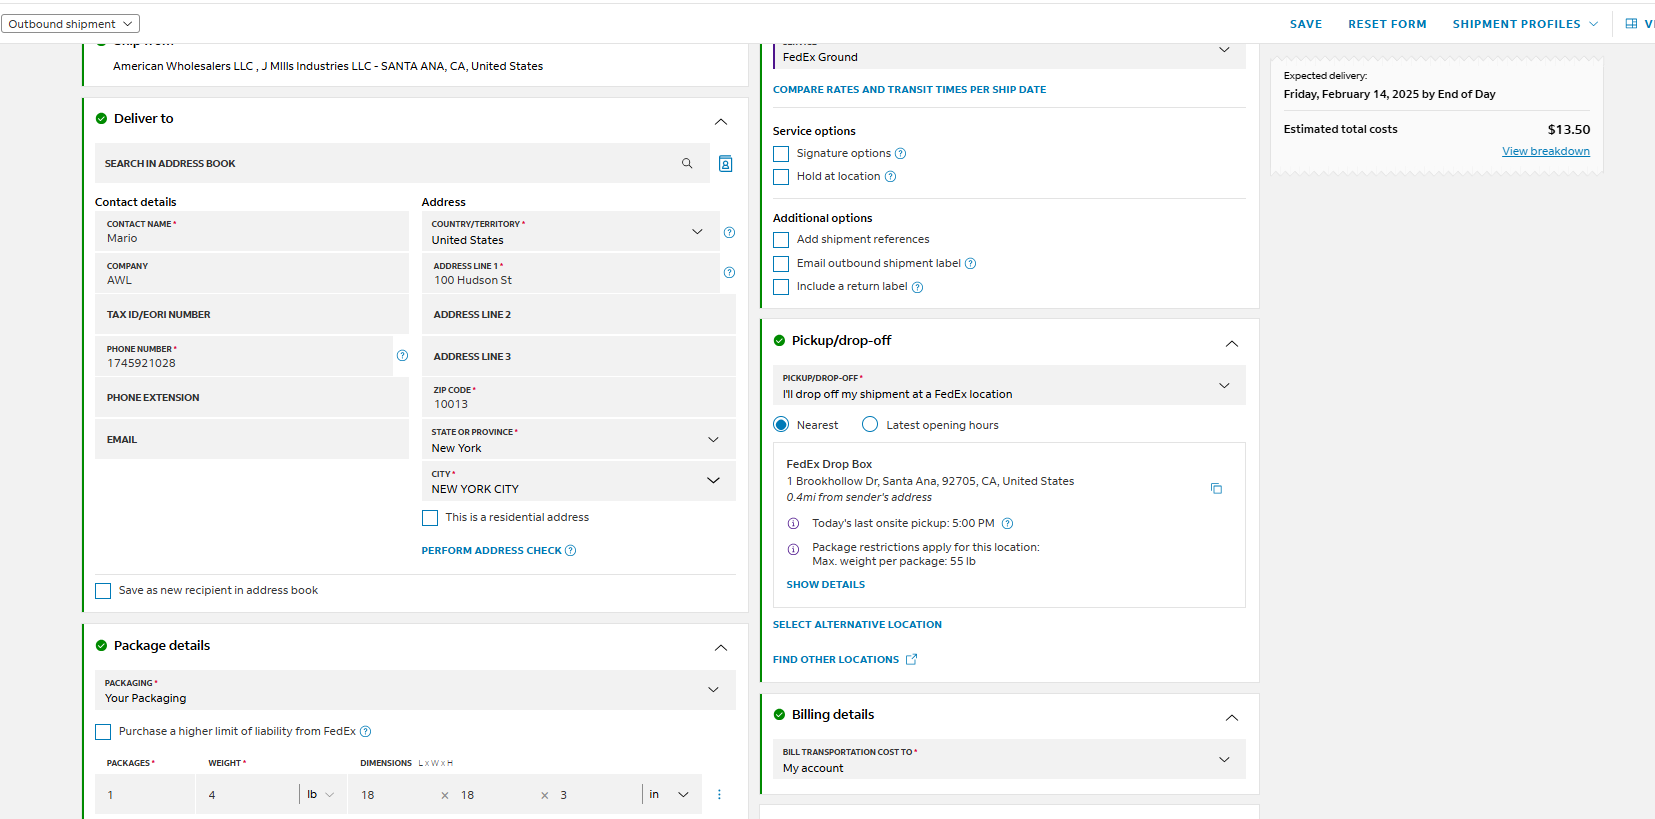Open the City dropdown
Screen dimensions: 1655x819
(x=579, y=481)
